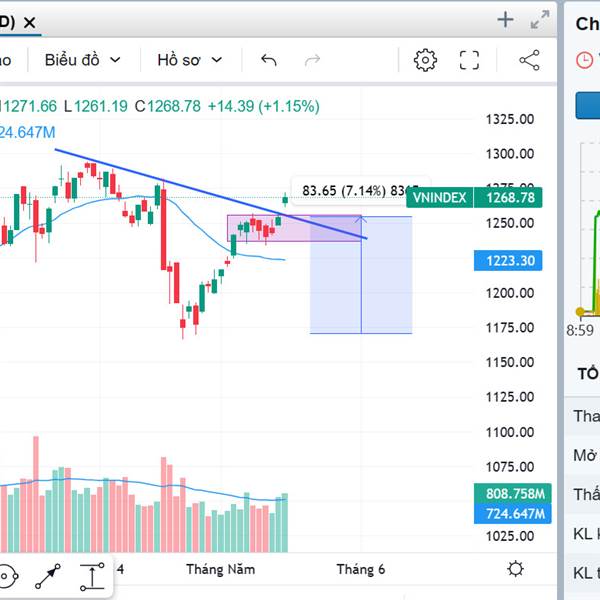Close the current chart tab
The height and width of the screenshot is (600, 600).
click(29, 23)
